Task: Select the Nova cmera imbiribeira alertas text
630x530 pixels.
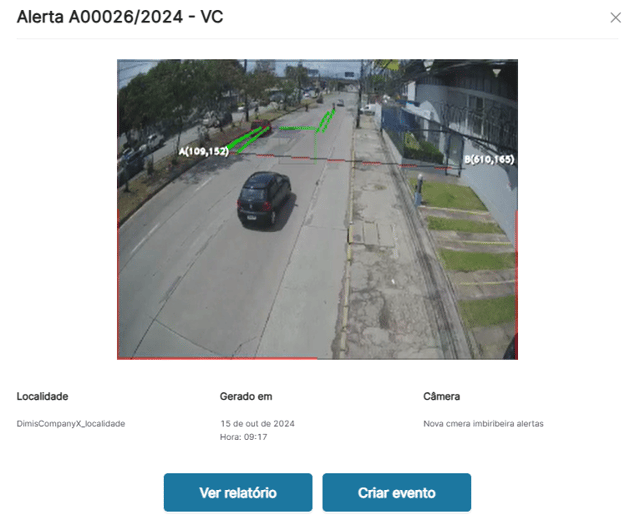Action: [x=483, y=424]
